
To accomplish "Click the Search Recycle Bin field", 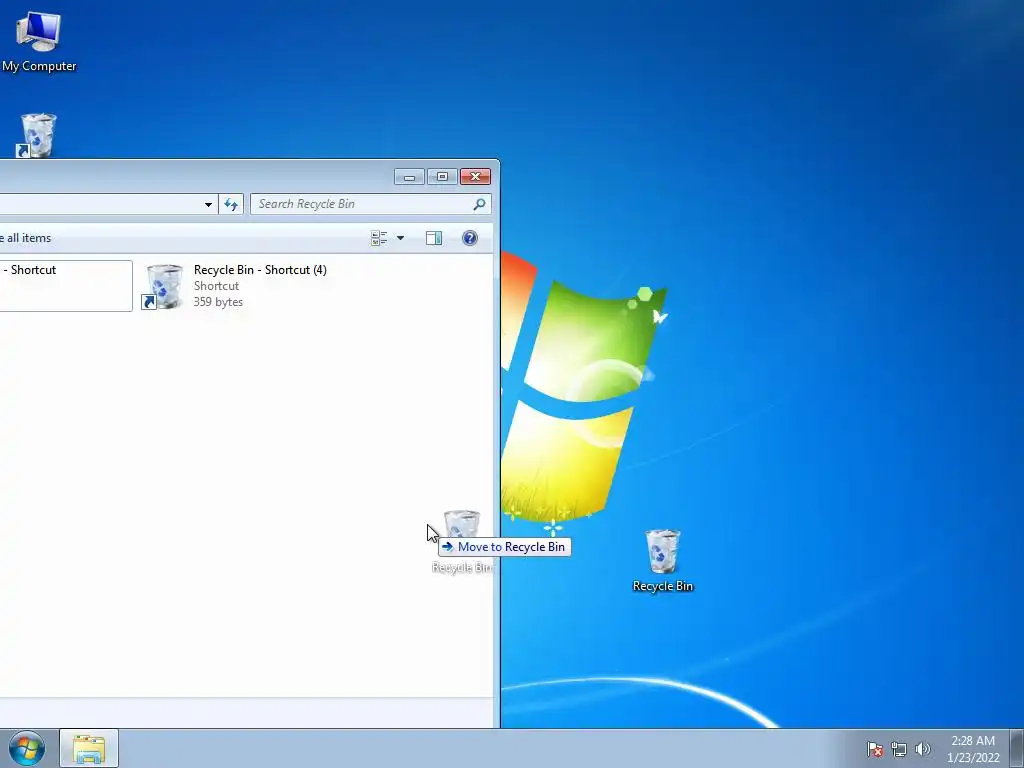I will [x=370, y=204].
